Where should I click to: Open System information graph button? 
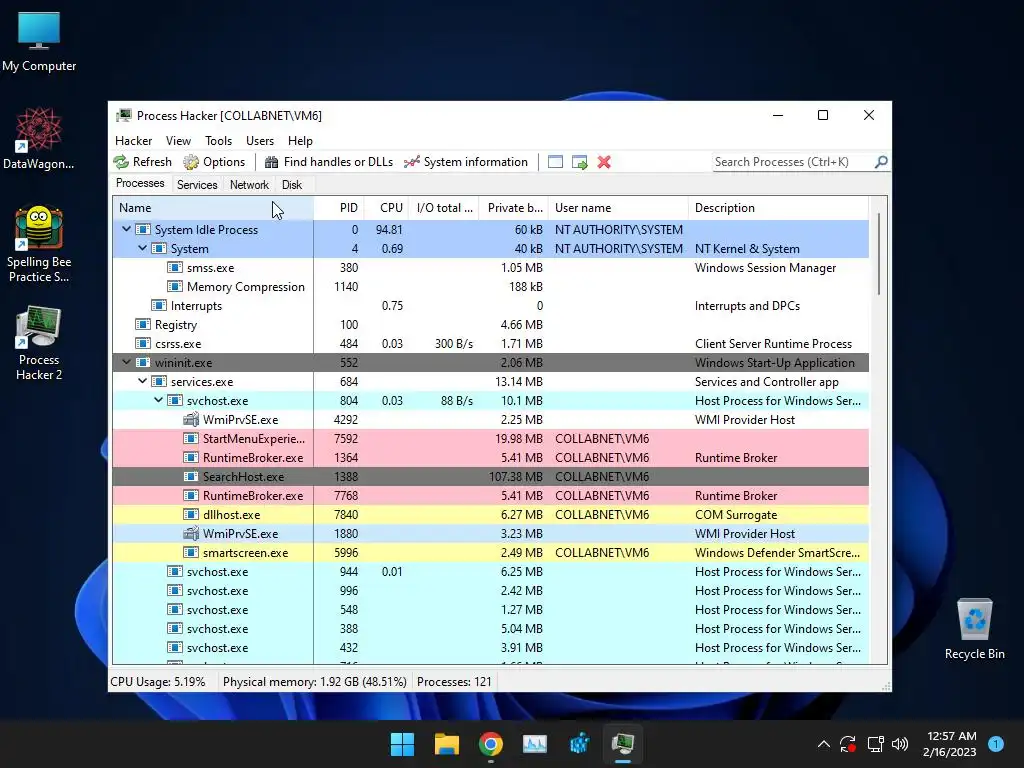(x=466, y=162)
